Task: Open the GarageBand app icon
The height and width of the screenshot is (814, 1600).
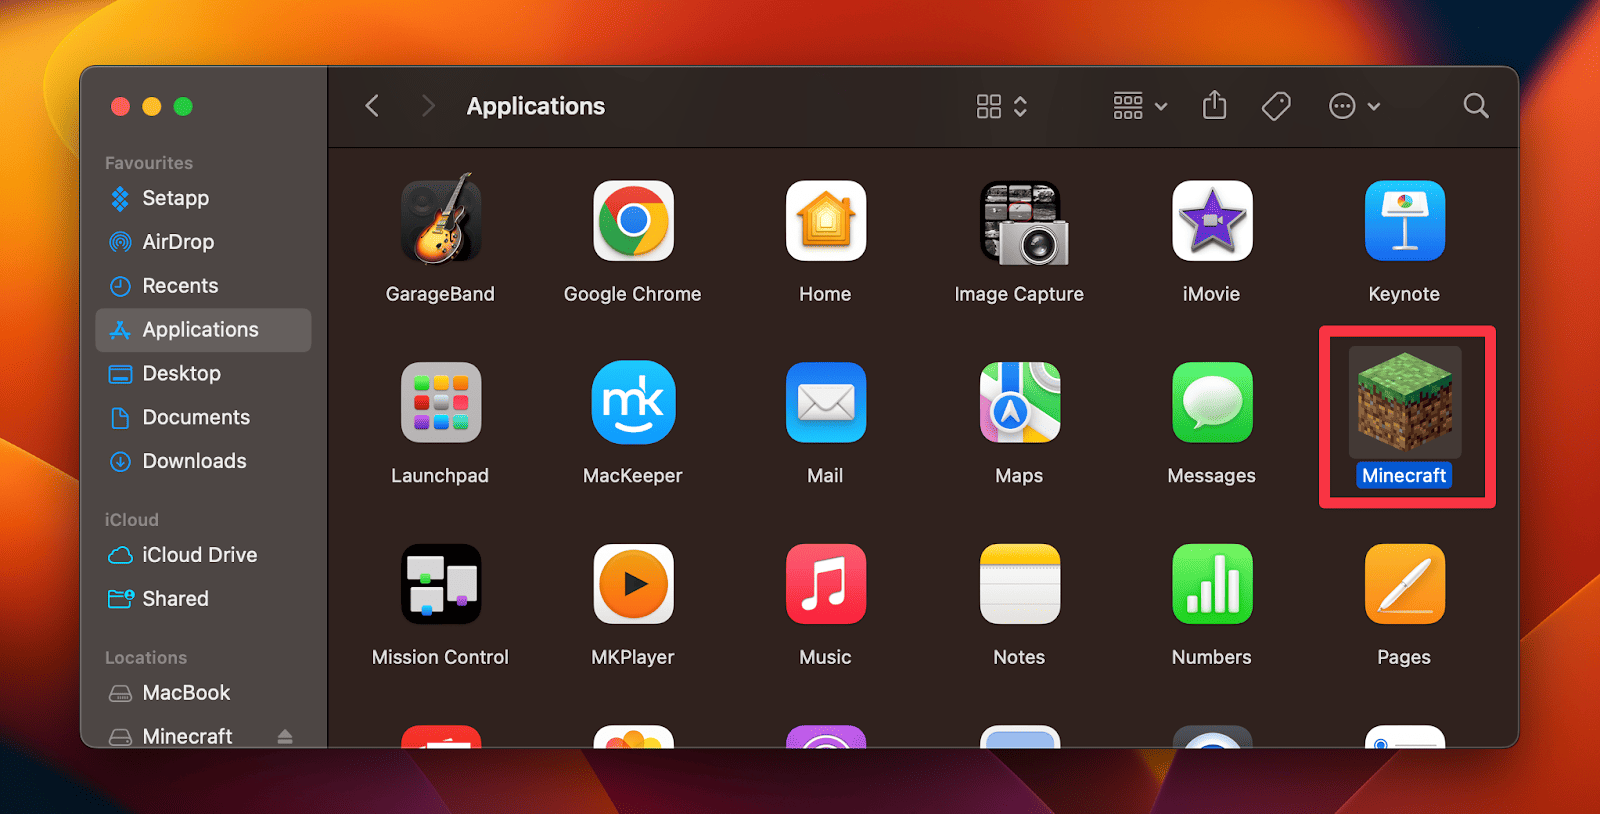Action: pos(441,220)
